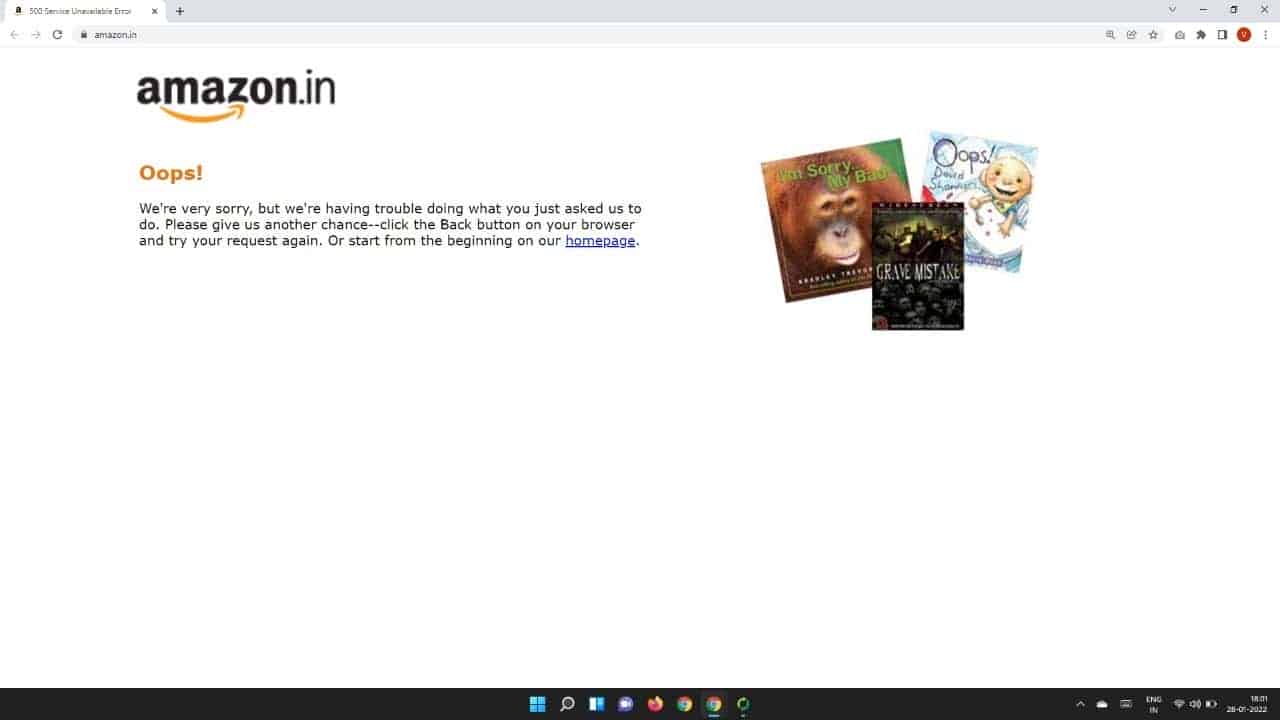Viewport: 1280px width, 720px height.
Task: Follow the homepage link
Action: [x=600, y=241]
